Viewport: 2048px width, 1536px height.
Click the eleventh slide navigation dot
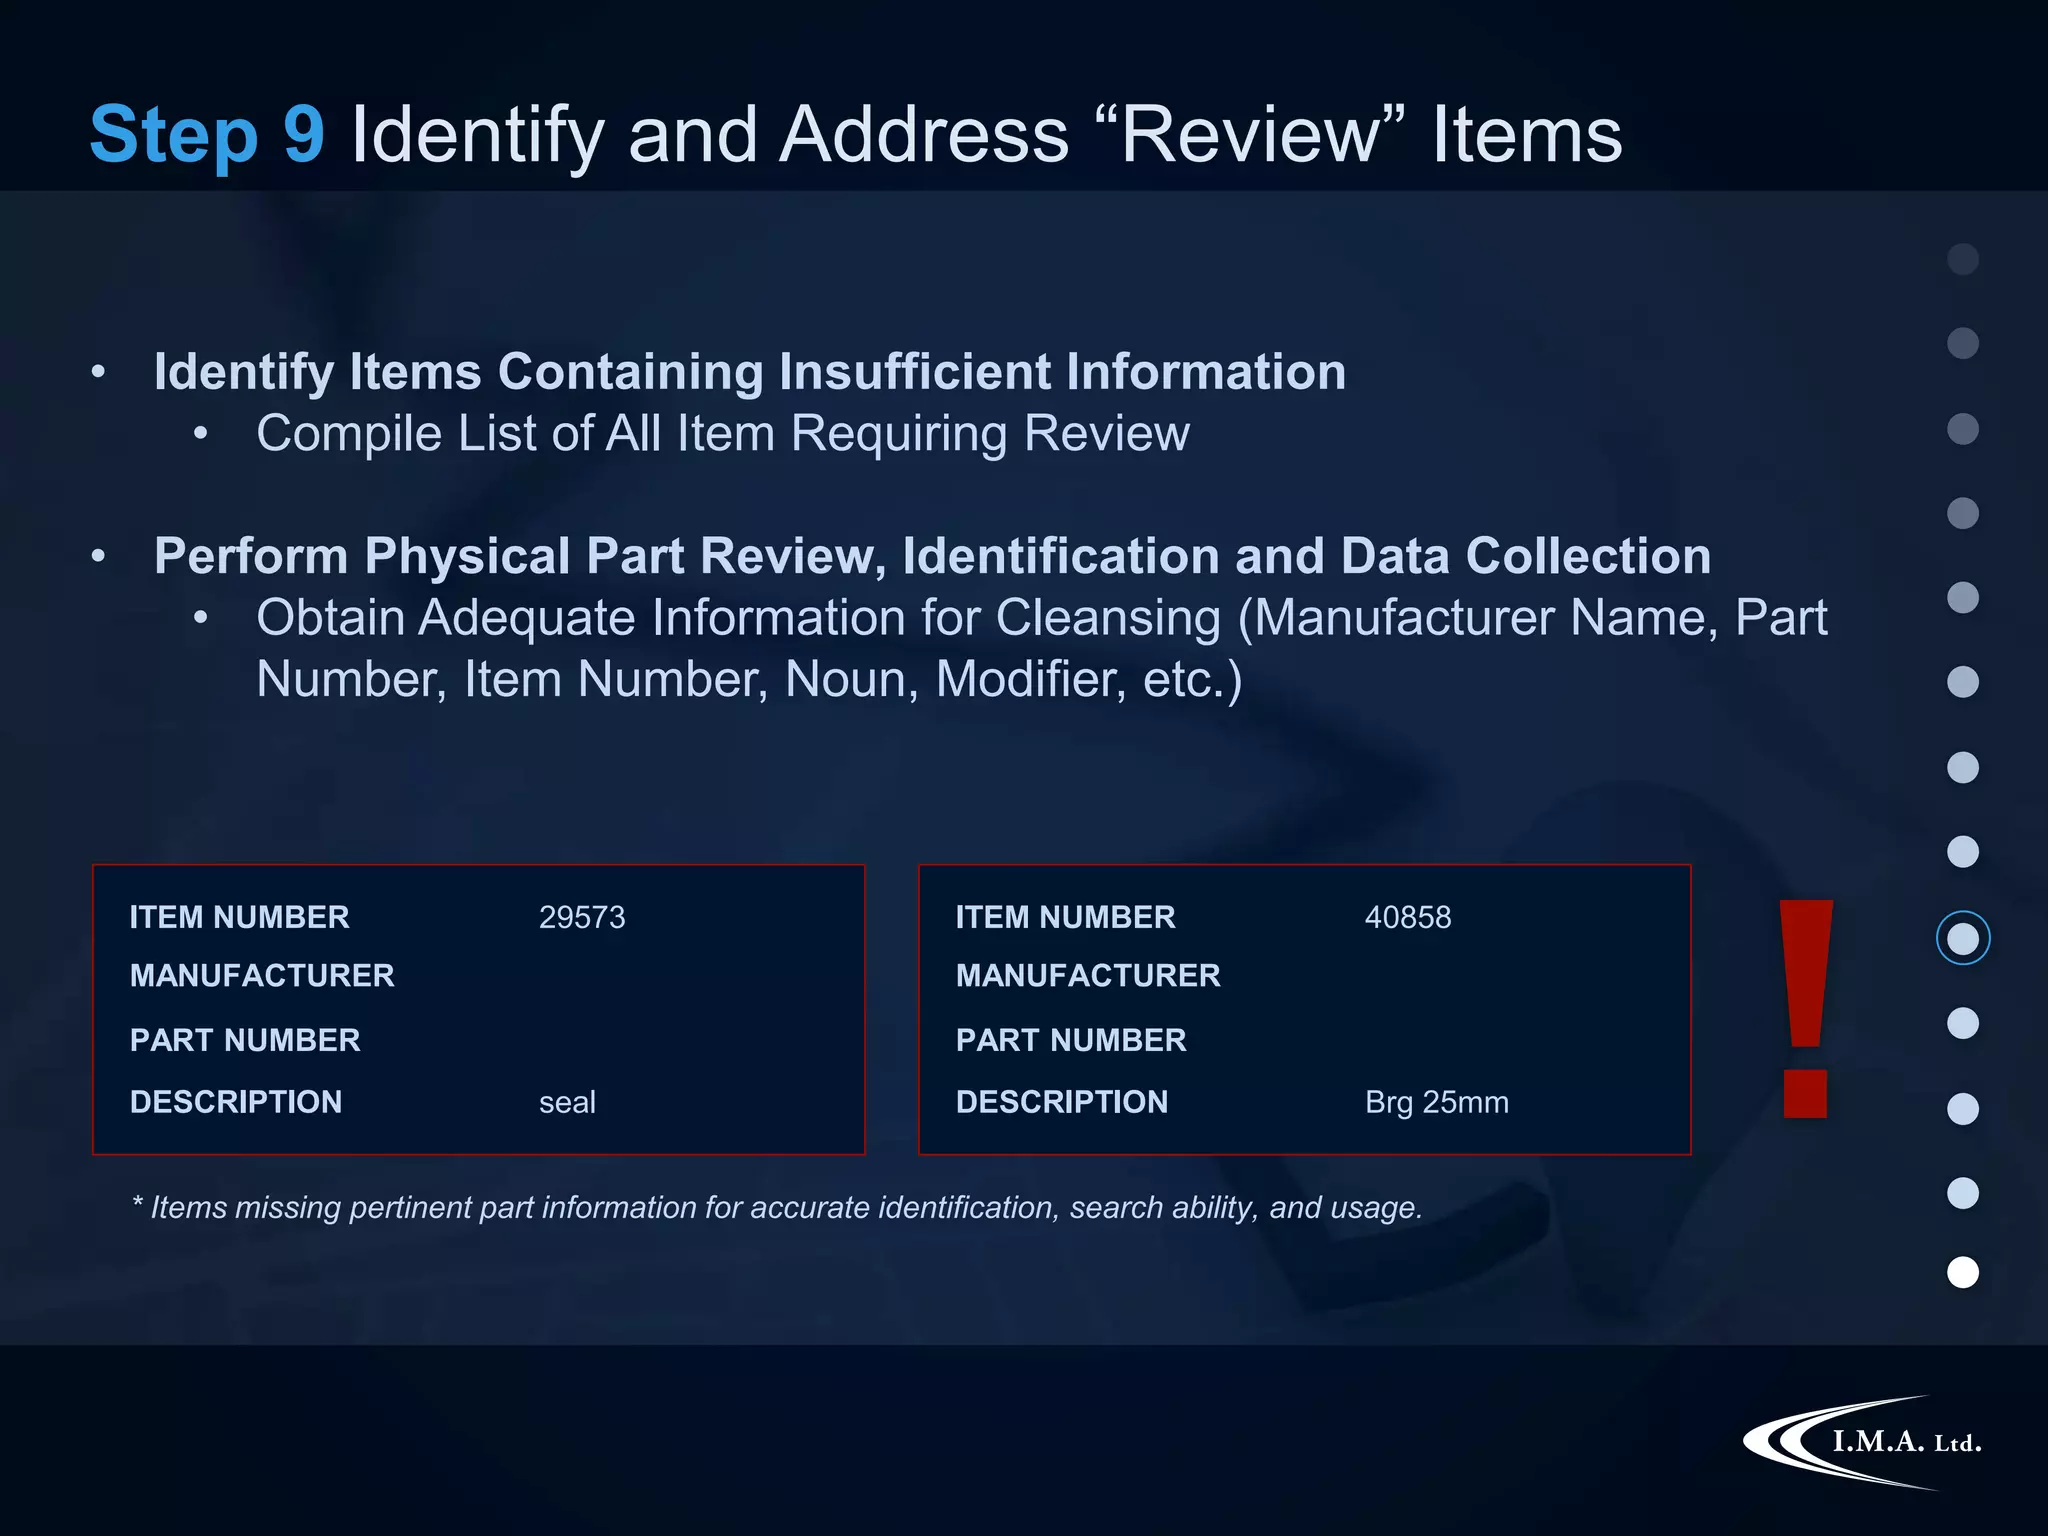[x=1963, y=1108]
